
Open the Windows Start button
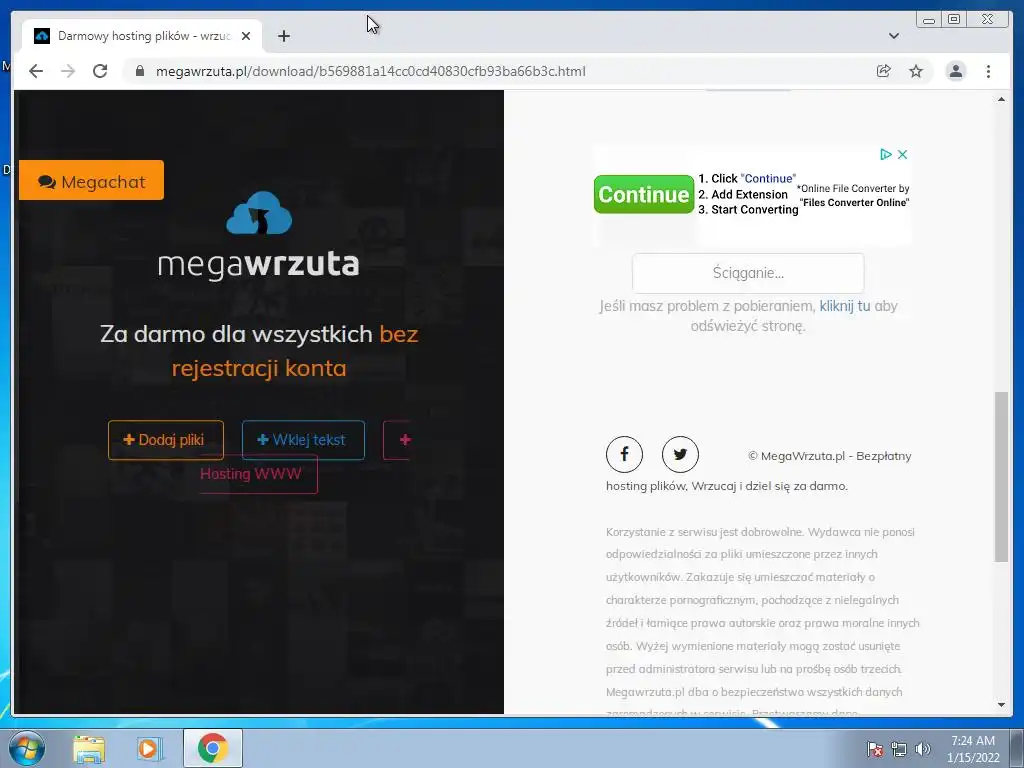point(26,748)
